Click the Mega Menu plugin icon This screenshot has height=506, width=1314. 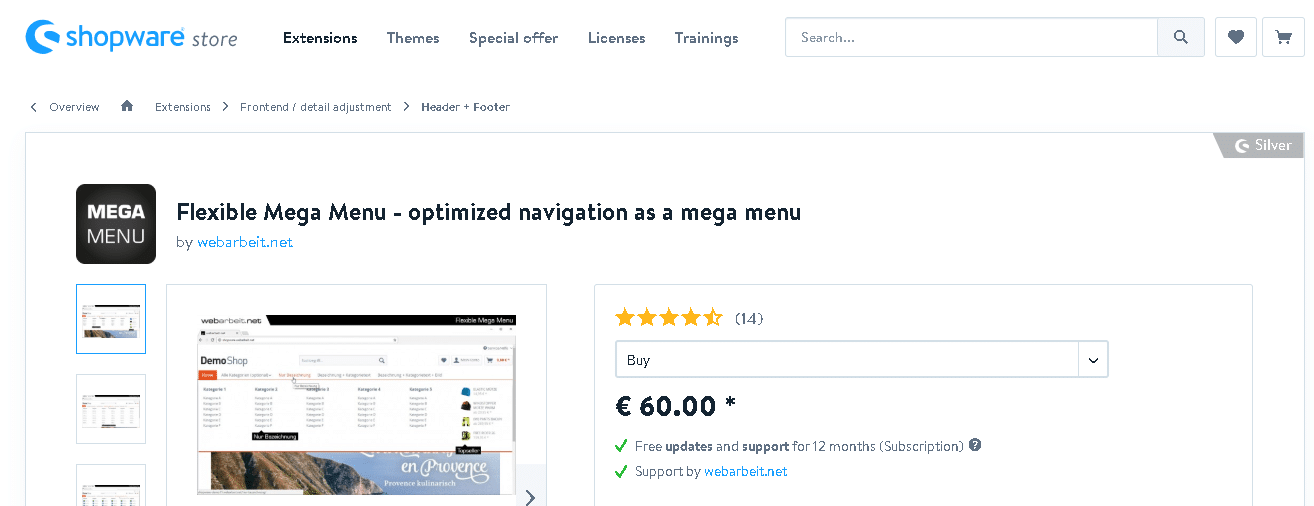click(116, 224)
